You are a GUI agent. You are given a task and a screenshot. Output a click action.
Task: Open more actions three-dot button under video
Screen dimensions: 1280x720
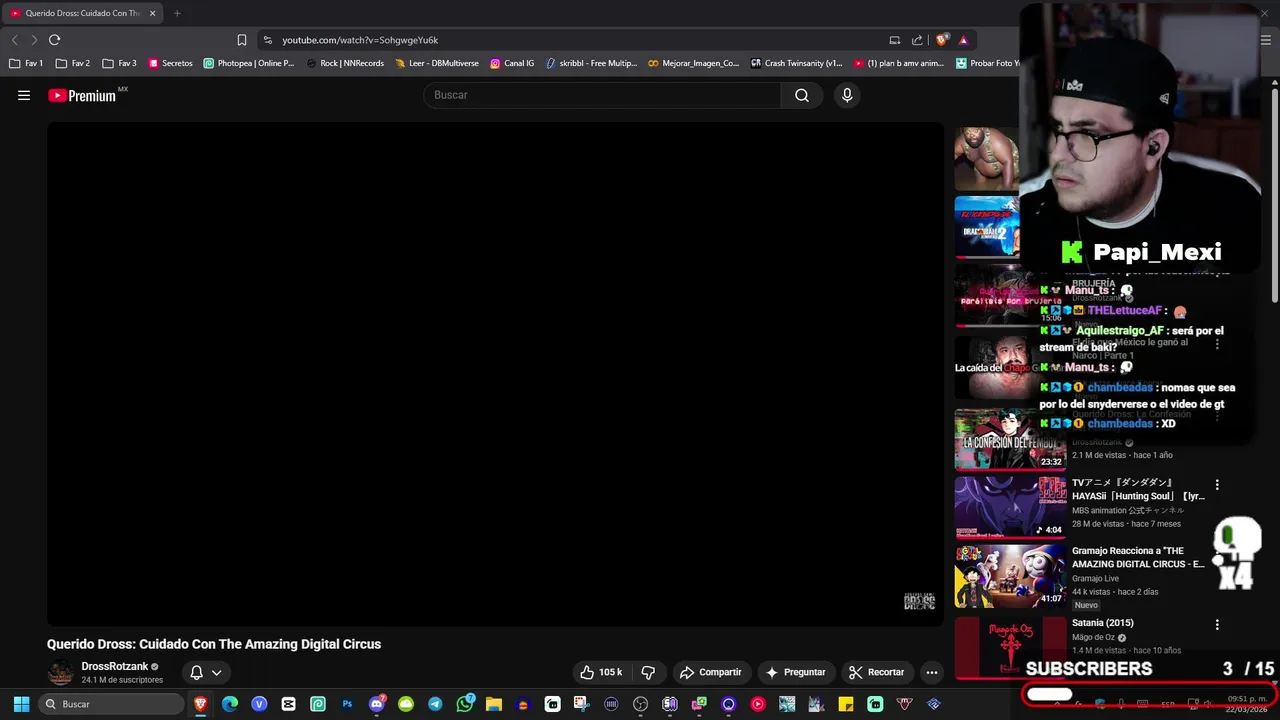click(931, 672)
